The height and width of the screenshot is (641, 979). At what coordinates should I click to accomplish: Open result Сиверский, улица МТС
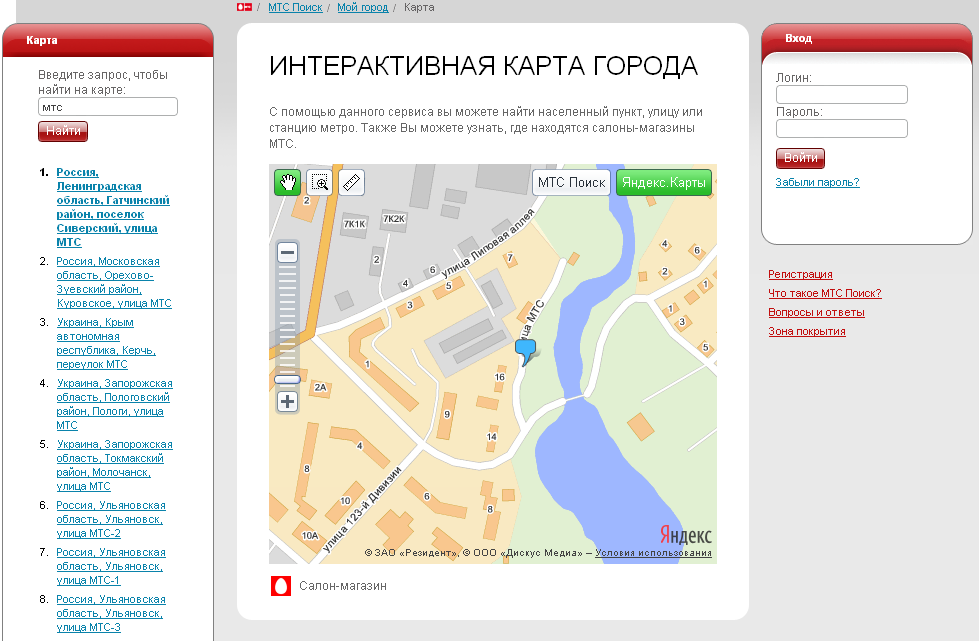112,207
